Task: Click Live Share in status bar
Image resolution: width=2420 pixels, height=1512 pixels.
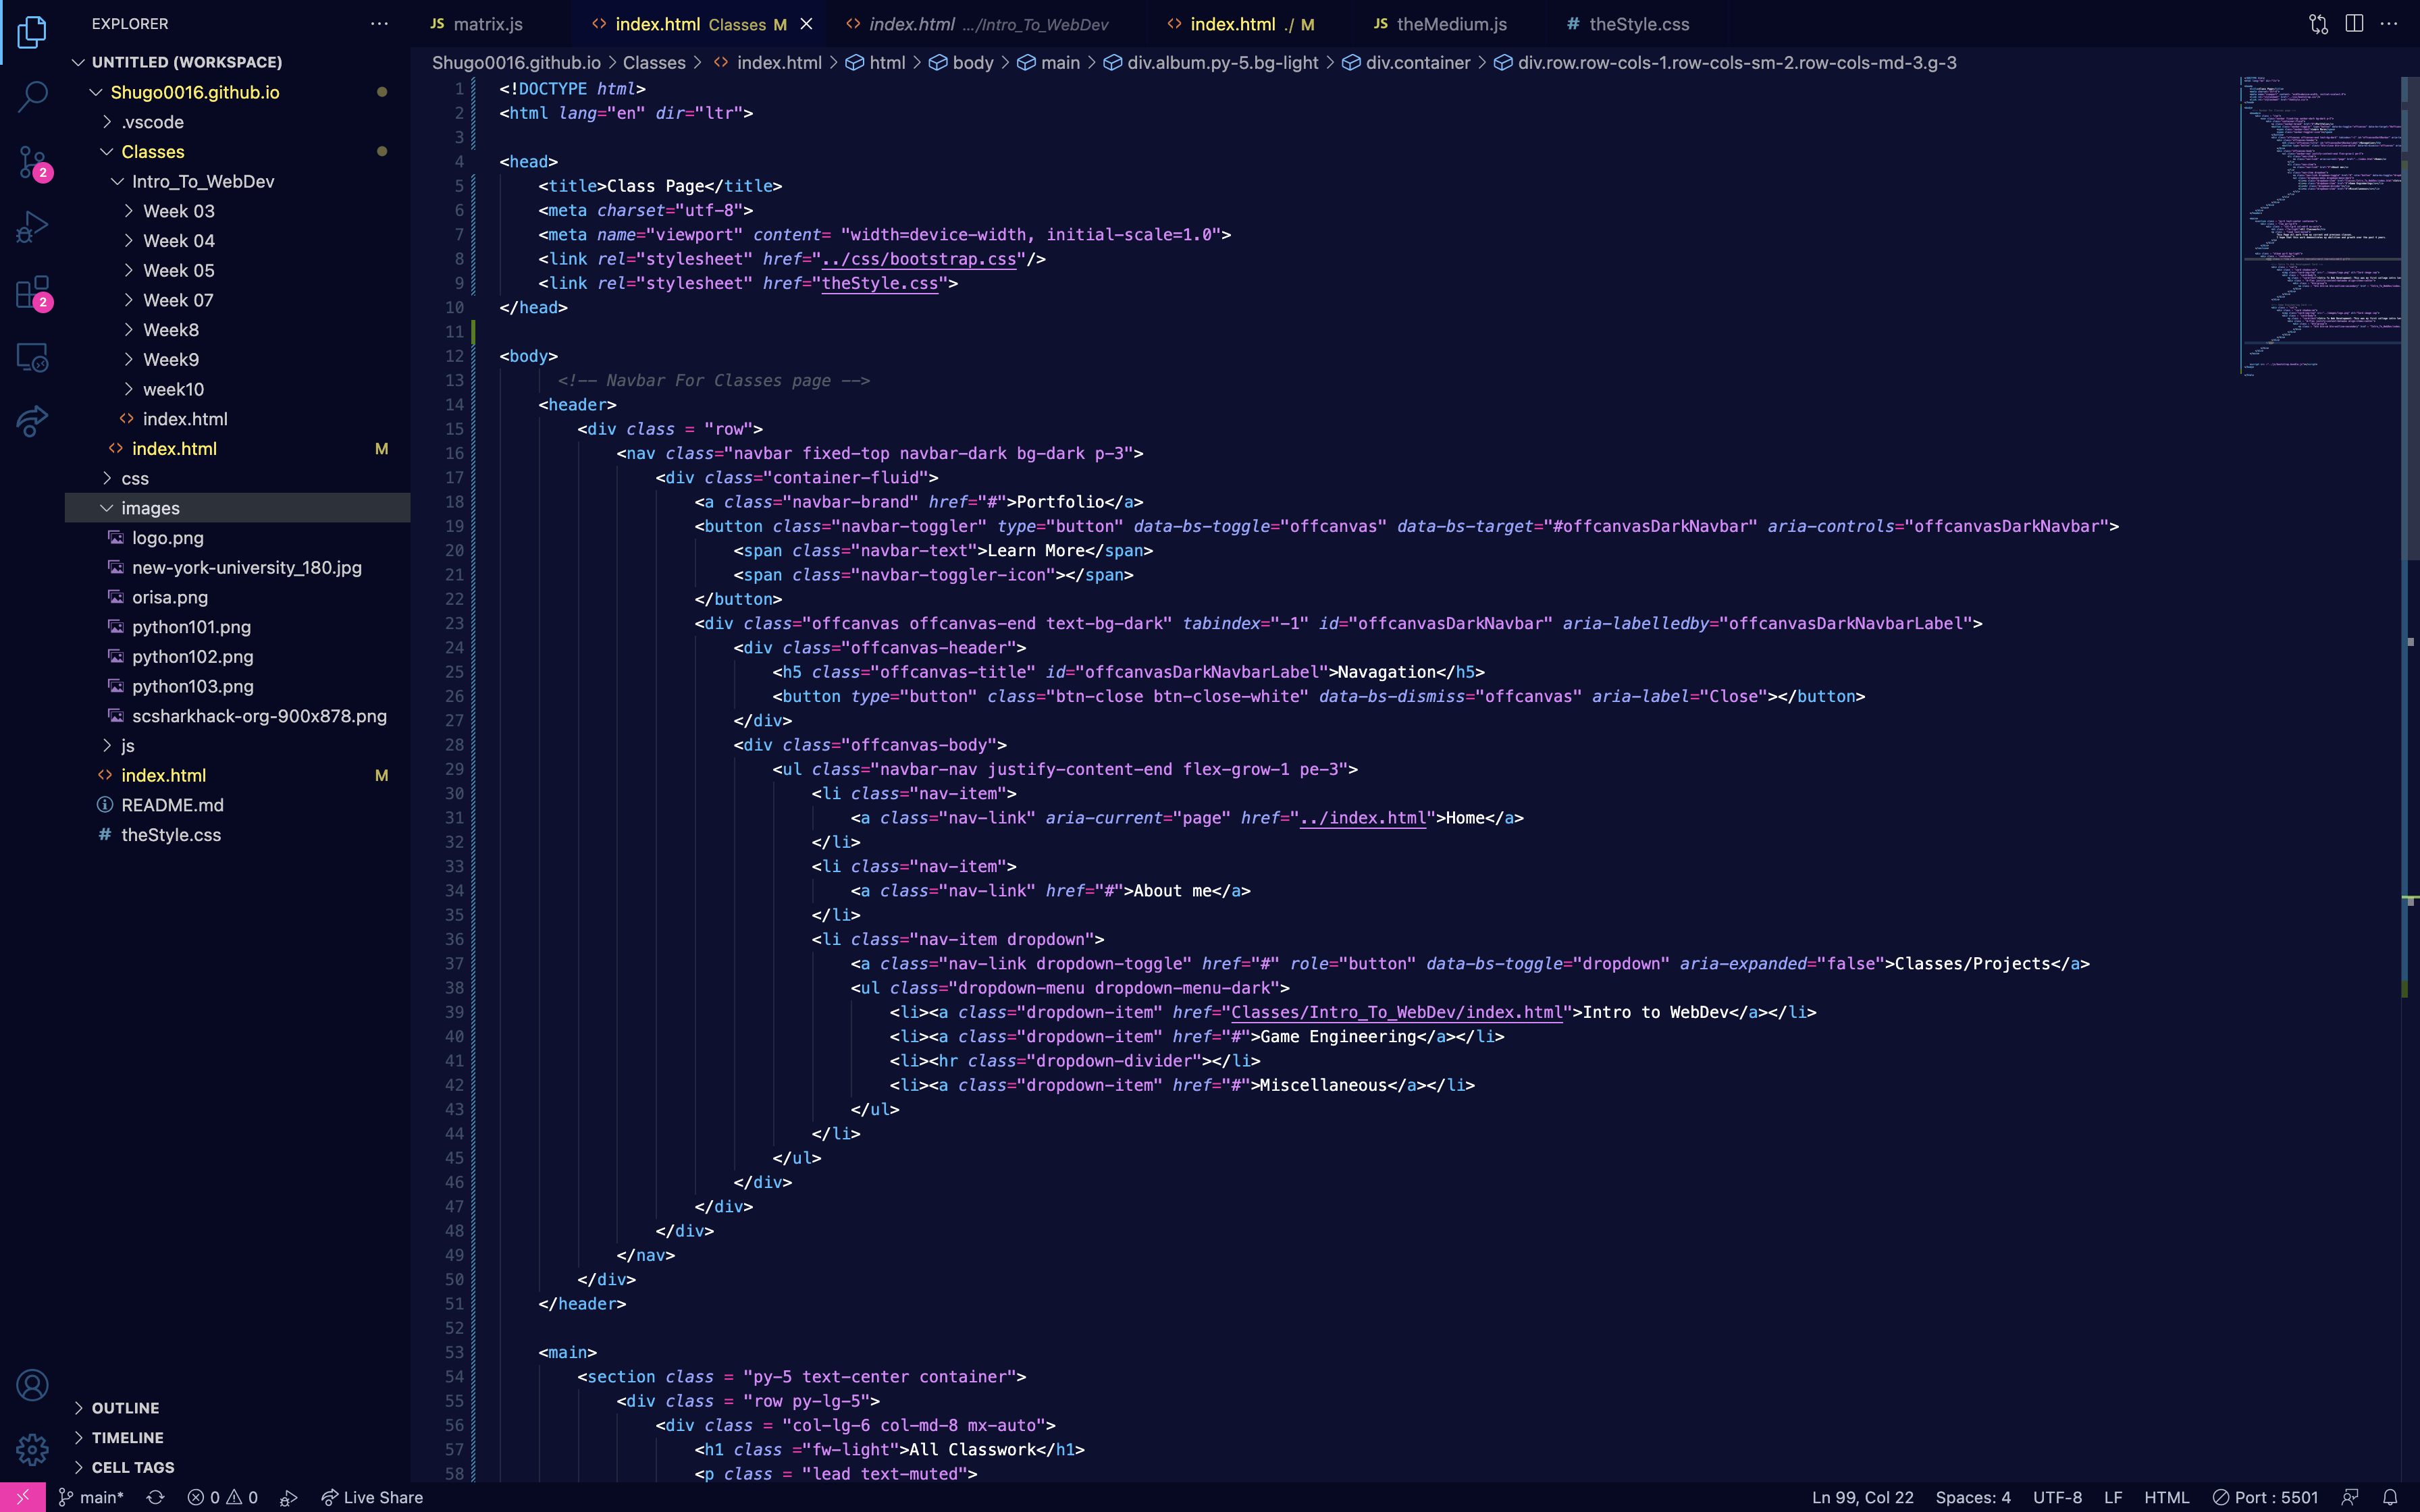Action: pos(372,1497)
